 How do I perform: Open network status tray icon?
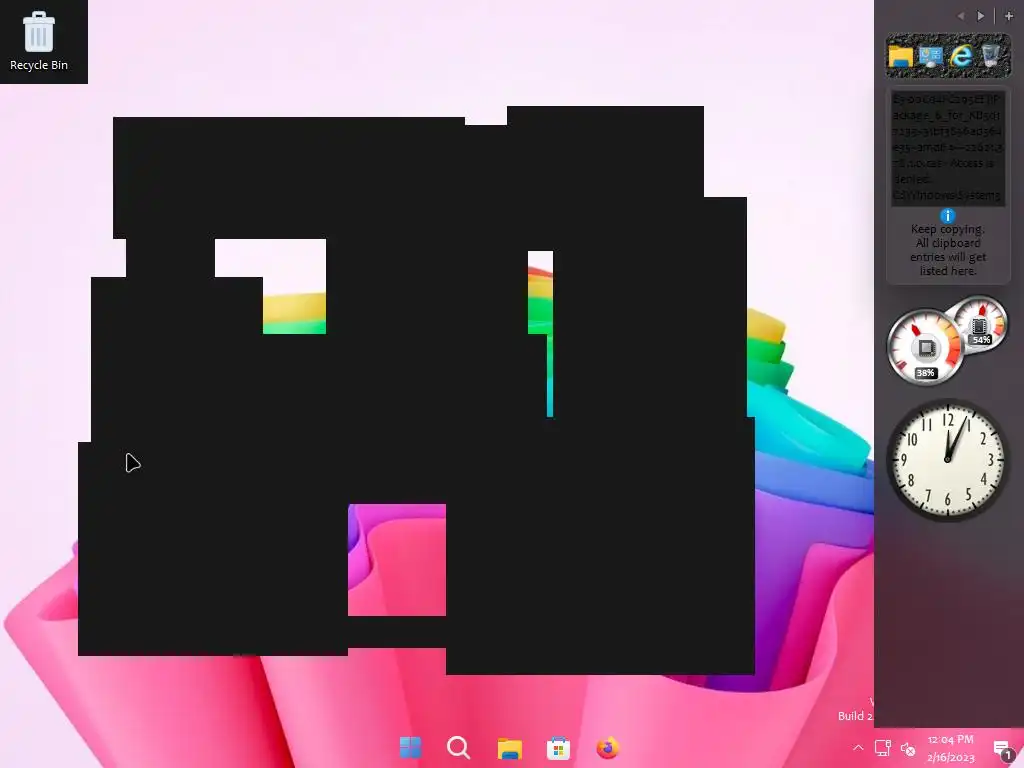[883, 748]
